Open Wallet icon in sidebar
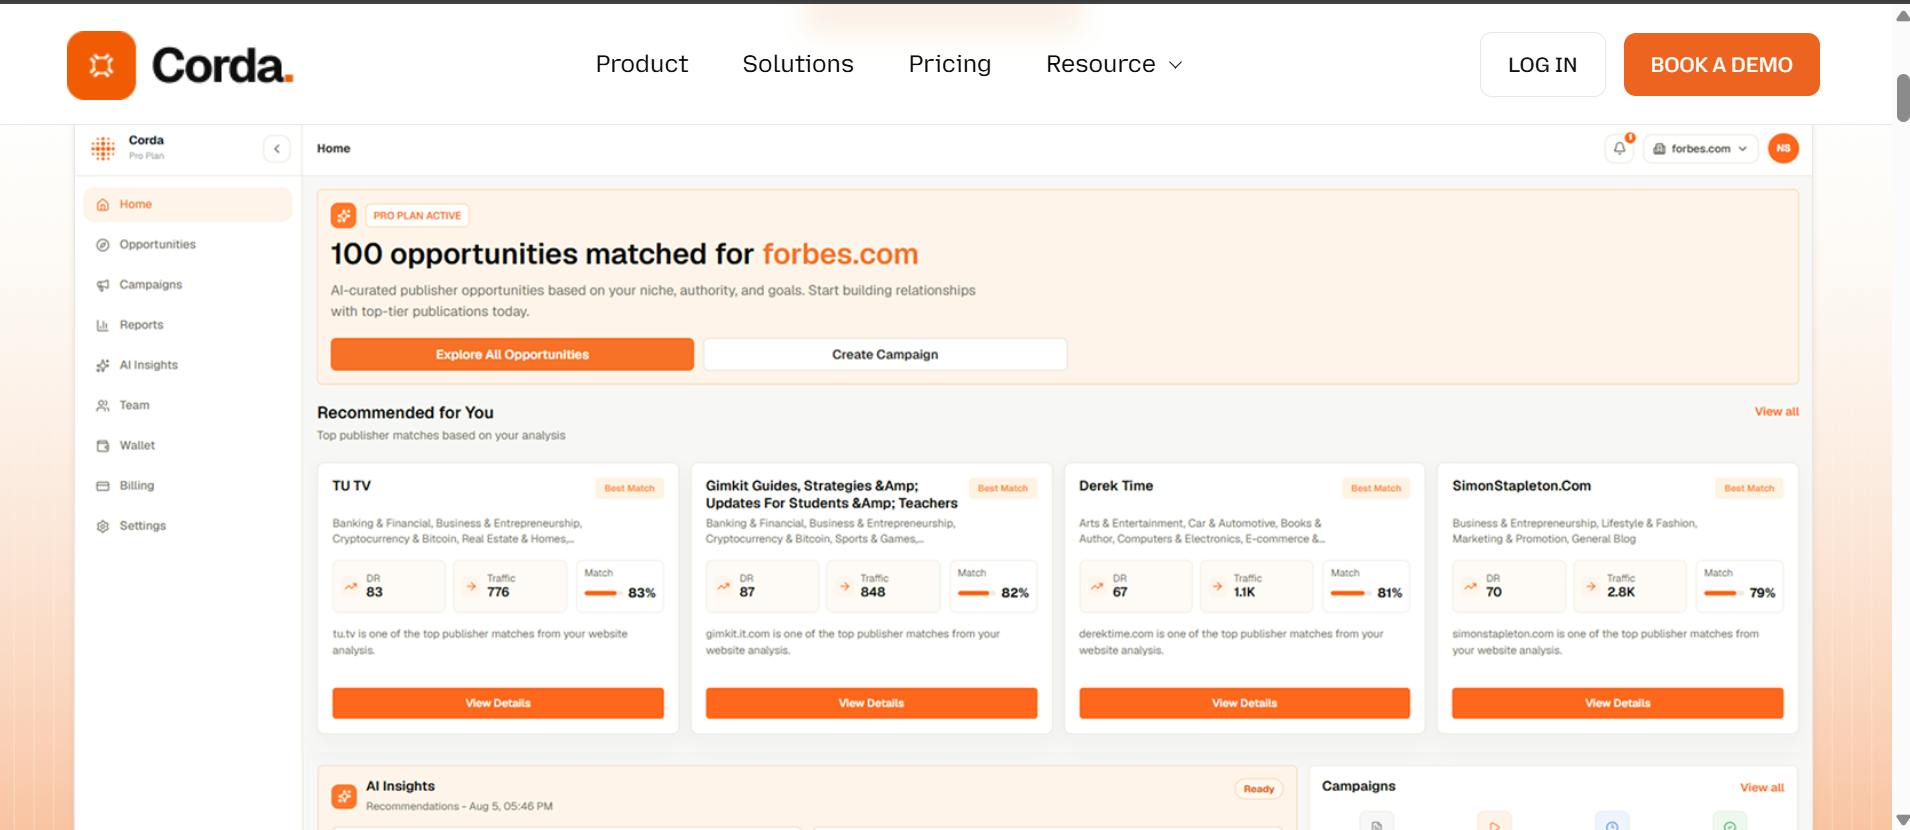The width and height of the screenshot is (1910, 830). point(102,446)
